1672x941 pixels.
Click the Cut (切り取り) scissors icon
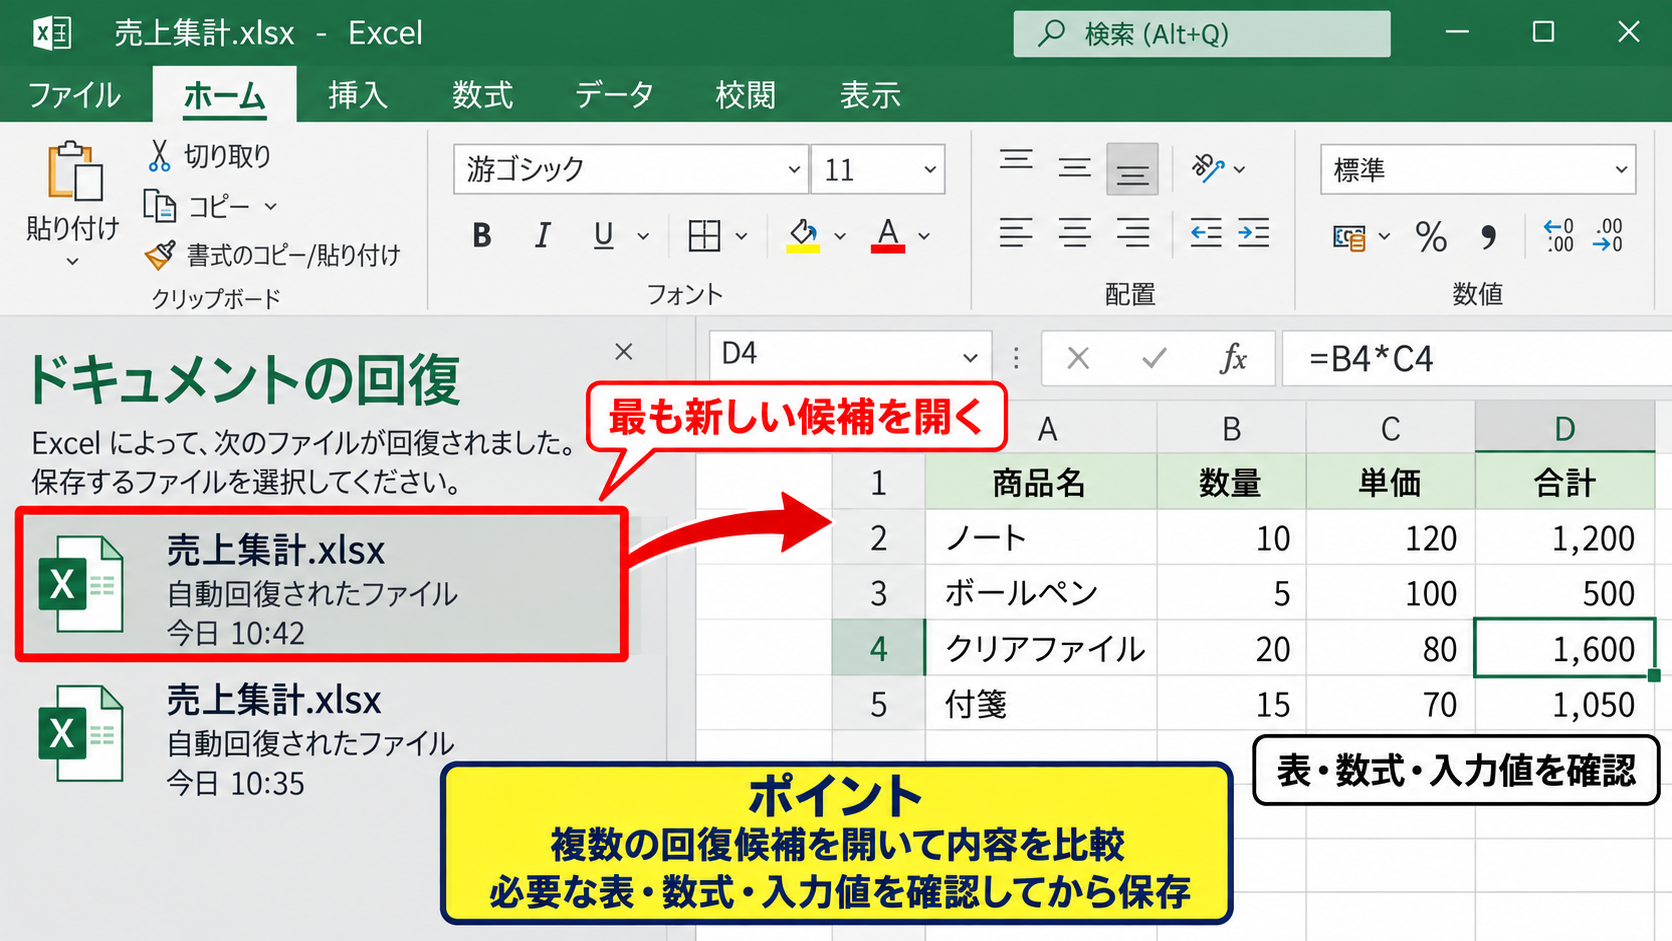[x=159, y=156]
